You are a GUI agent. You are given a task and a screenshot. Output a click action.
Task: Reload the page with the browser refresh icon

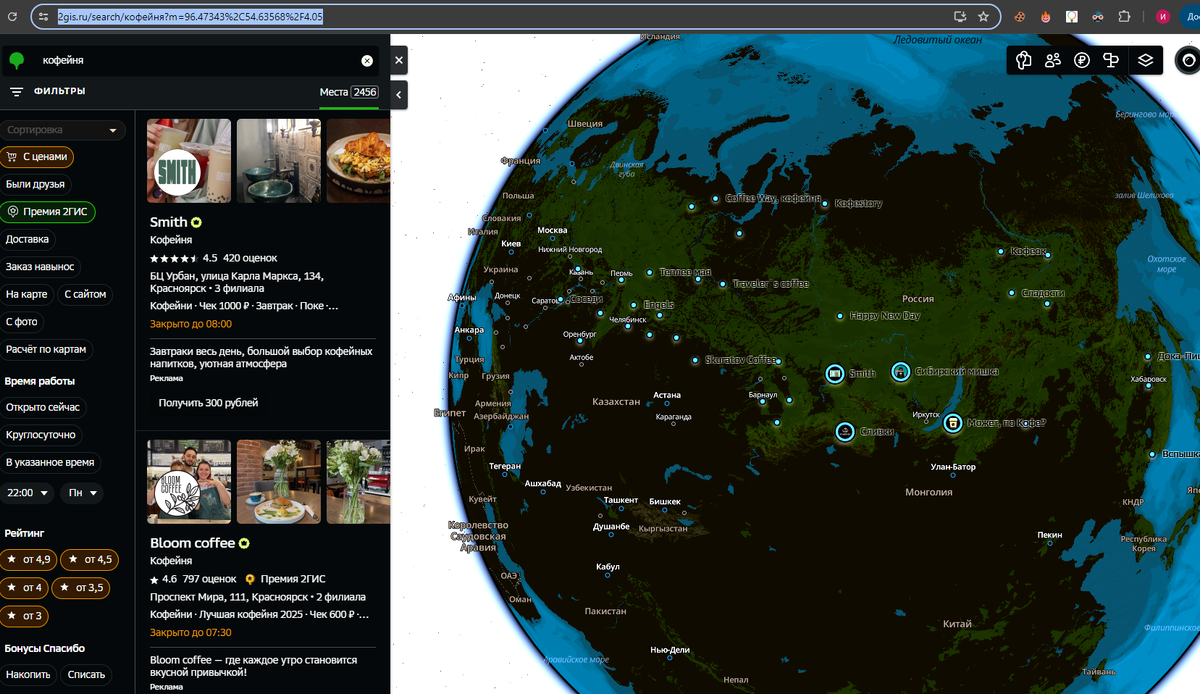(x=12, y=17)
